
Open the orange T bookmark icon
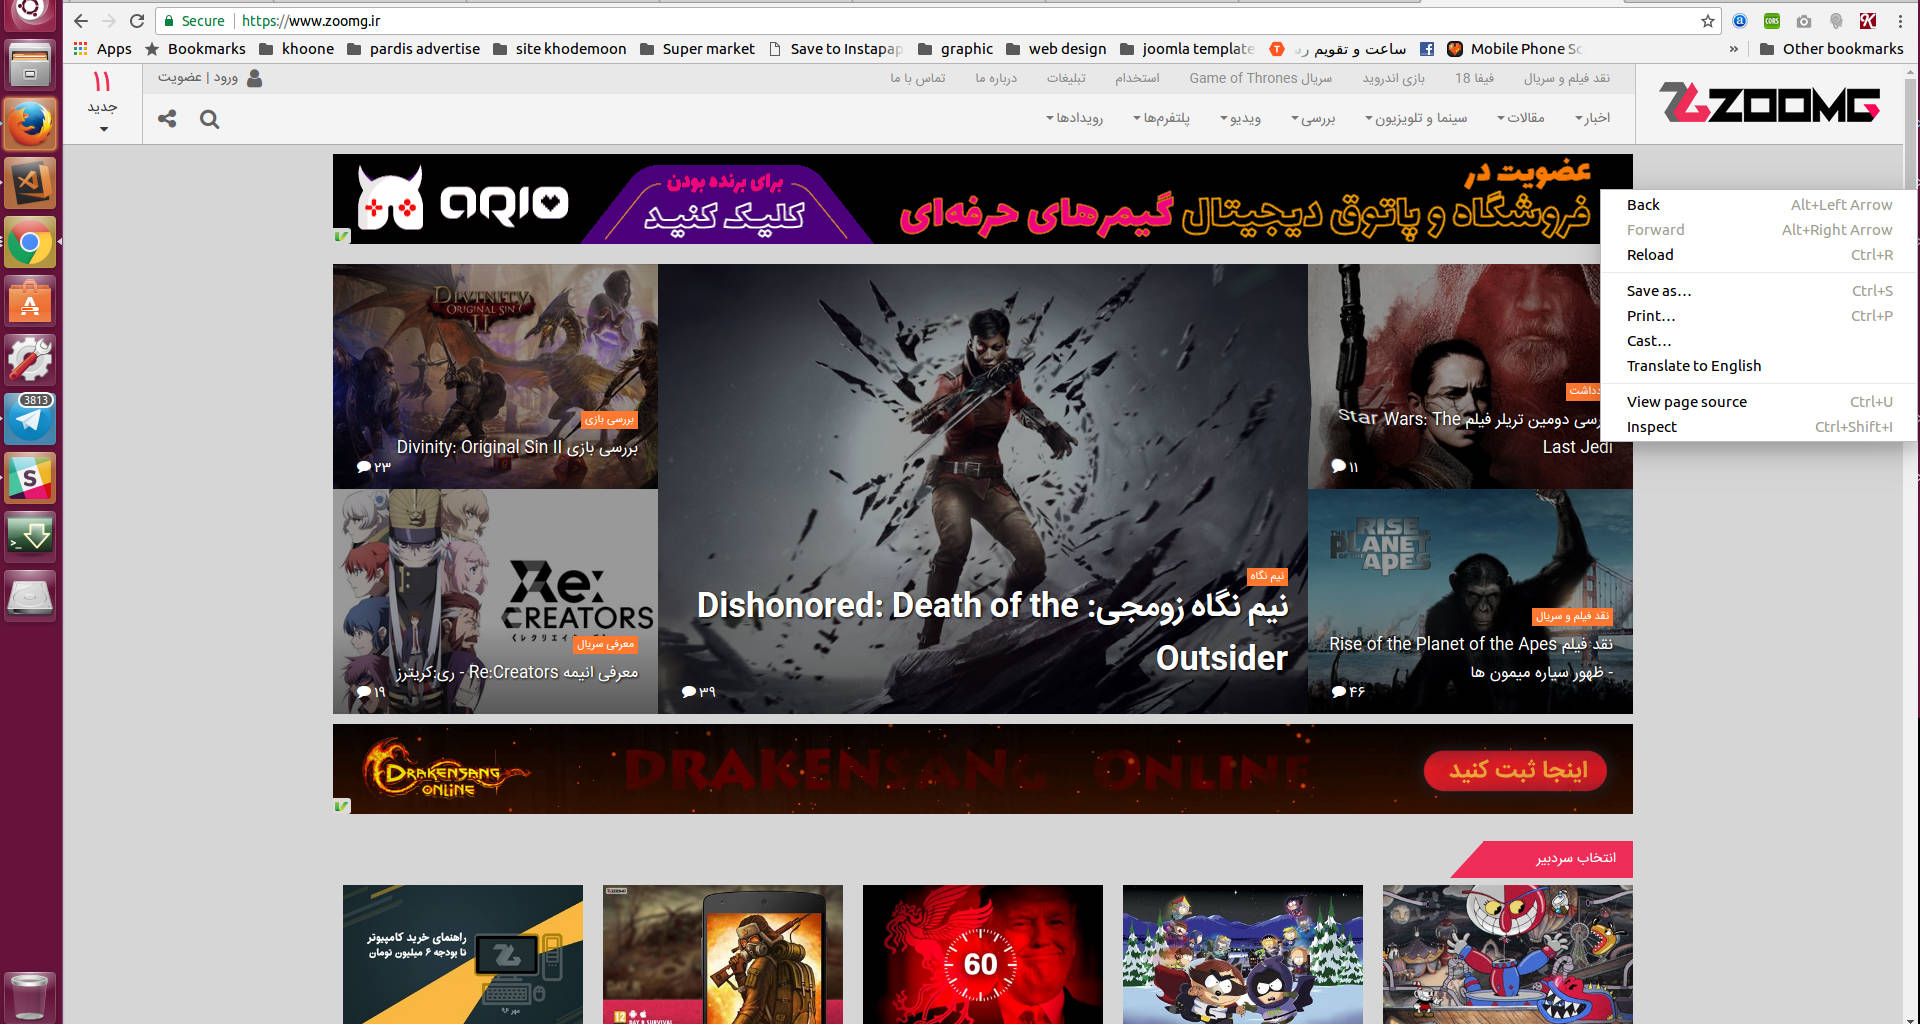point(1277,49)
